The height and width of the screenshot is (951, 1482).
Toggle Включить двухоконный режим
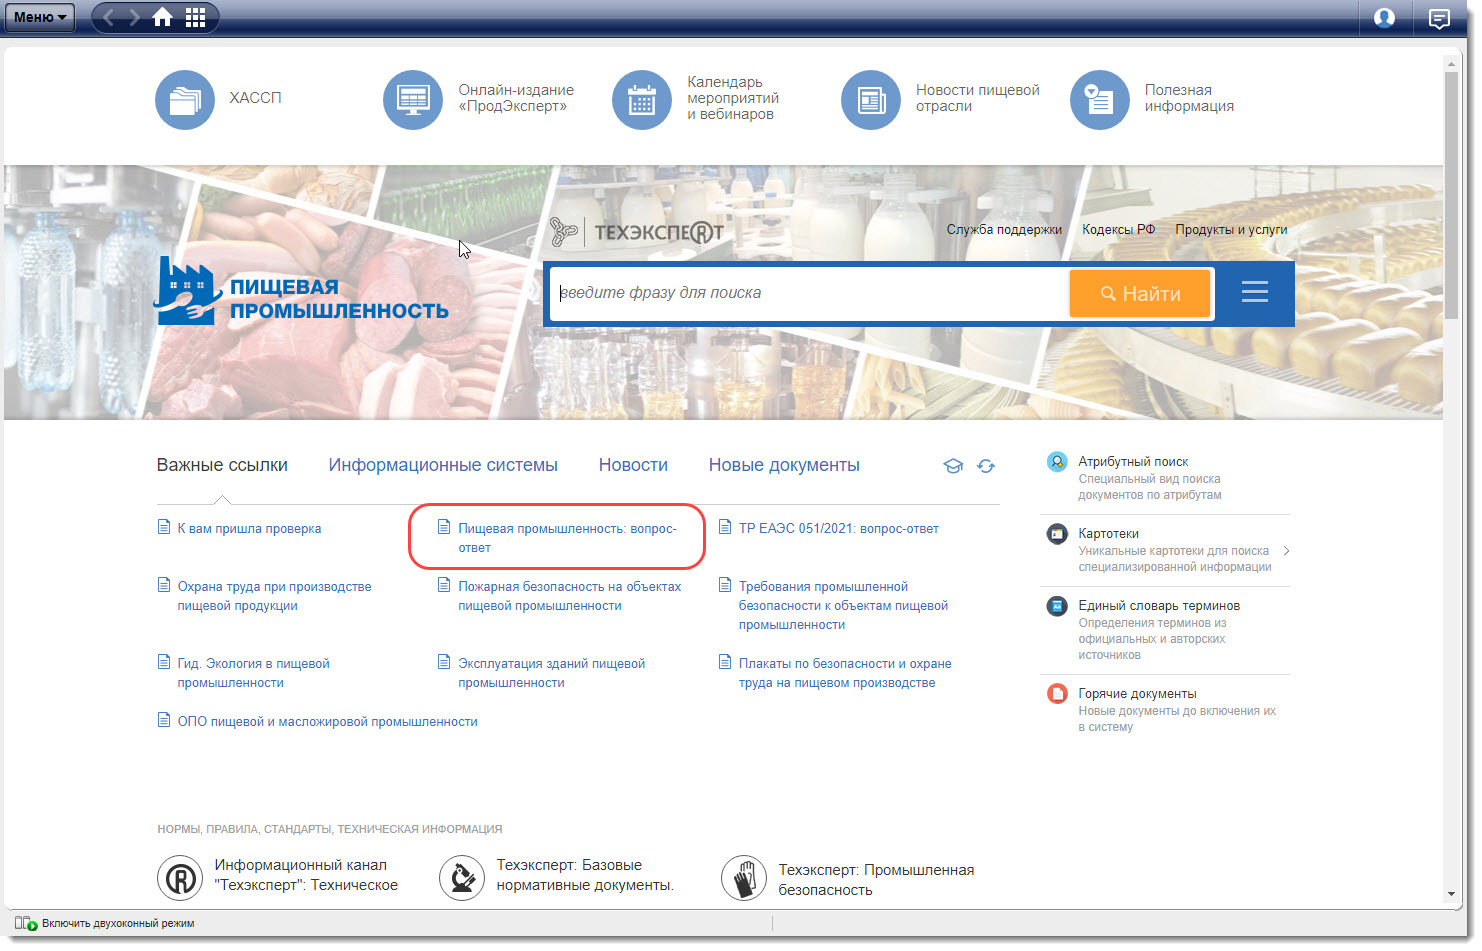pyautogui.click(x=105, y=924)
